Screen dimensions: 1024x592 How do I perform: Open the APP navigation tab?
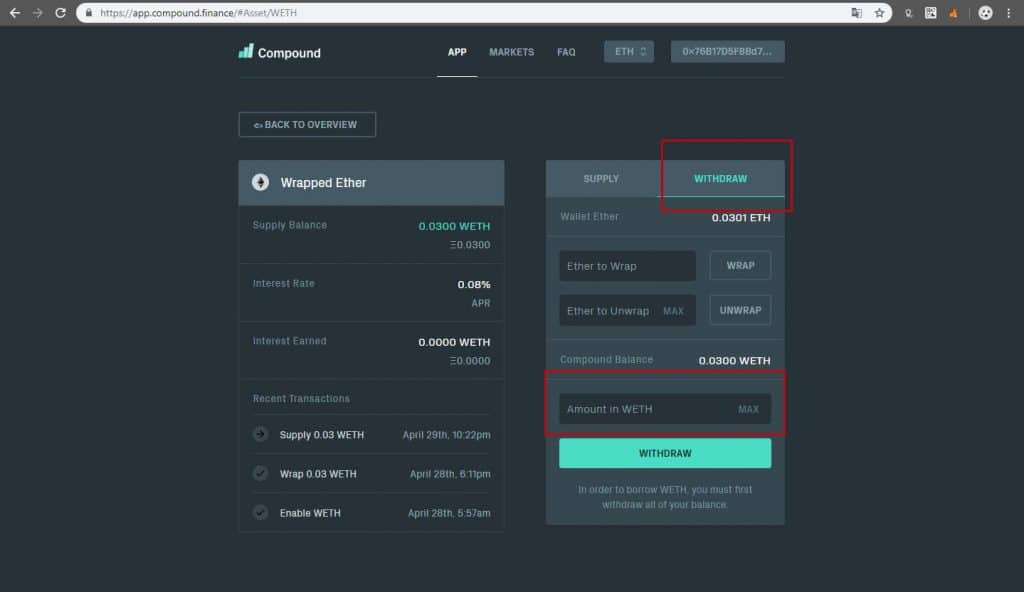[x=457, y=52]
